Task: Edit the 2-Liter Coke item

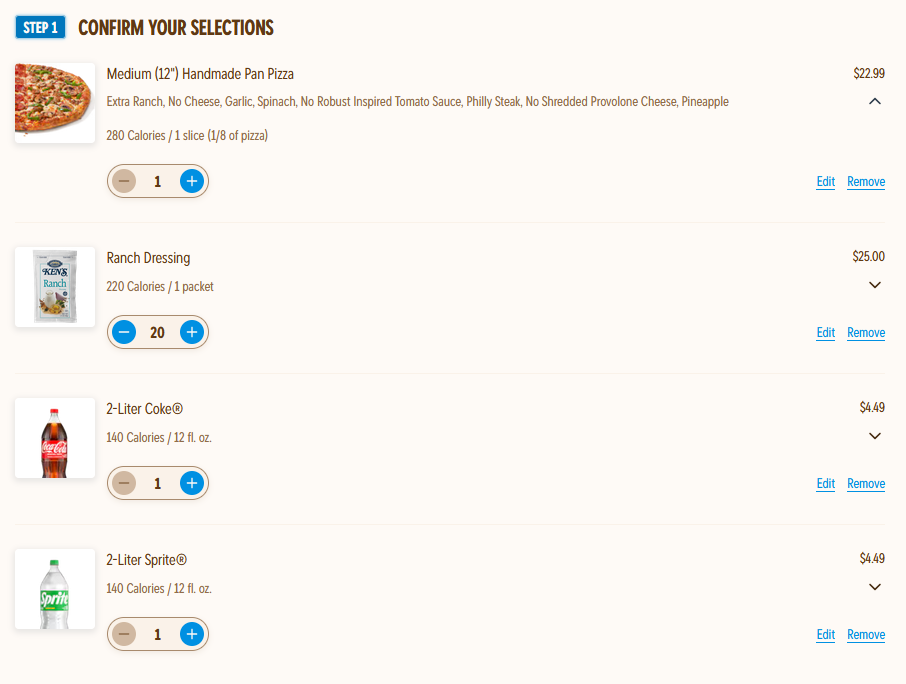Action: 825,484
